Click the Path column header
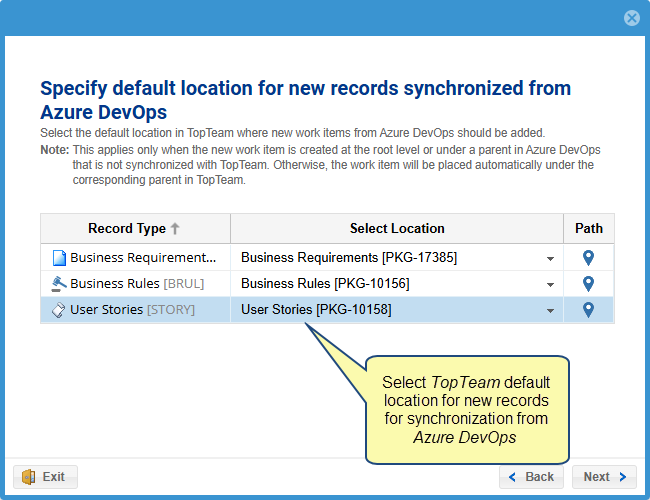 589,229
